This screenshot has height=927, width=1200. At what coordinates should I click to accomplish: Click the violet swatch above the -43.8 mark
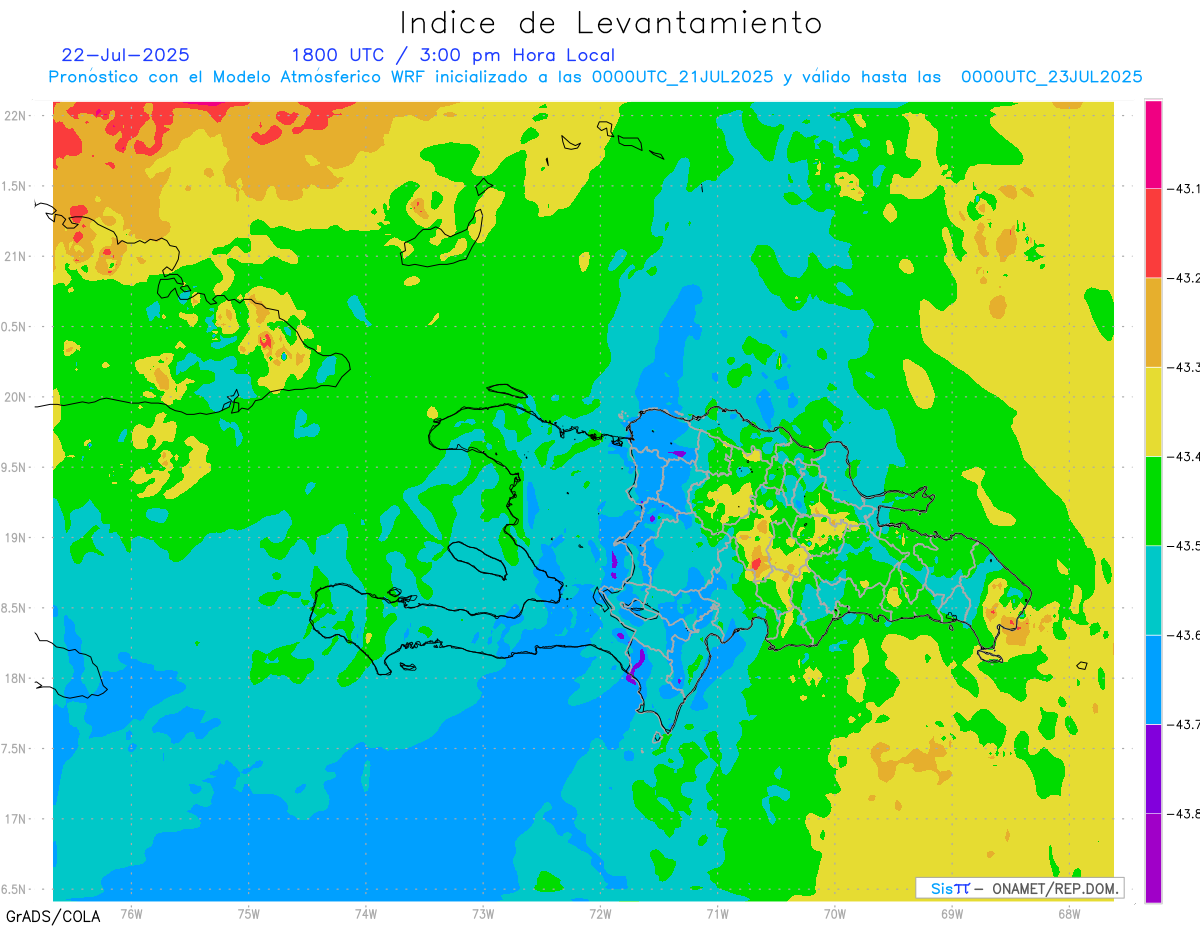[1153, 768]
